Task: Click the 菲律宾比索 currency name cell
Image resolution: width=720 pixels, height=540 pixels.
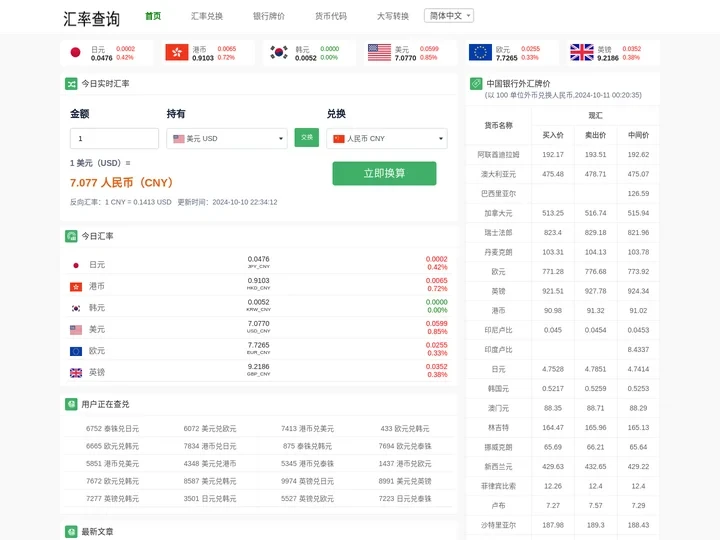Action: tap(498, 486)
